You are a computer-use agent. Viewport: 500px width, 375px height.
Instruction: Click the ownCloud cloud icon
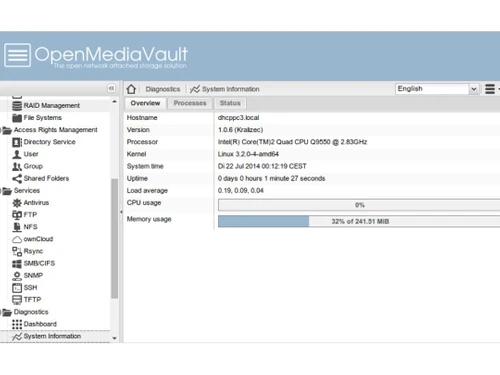tap(17, 239)
